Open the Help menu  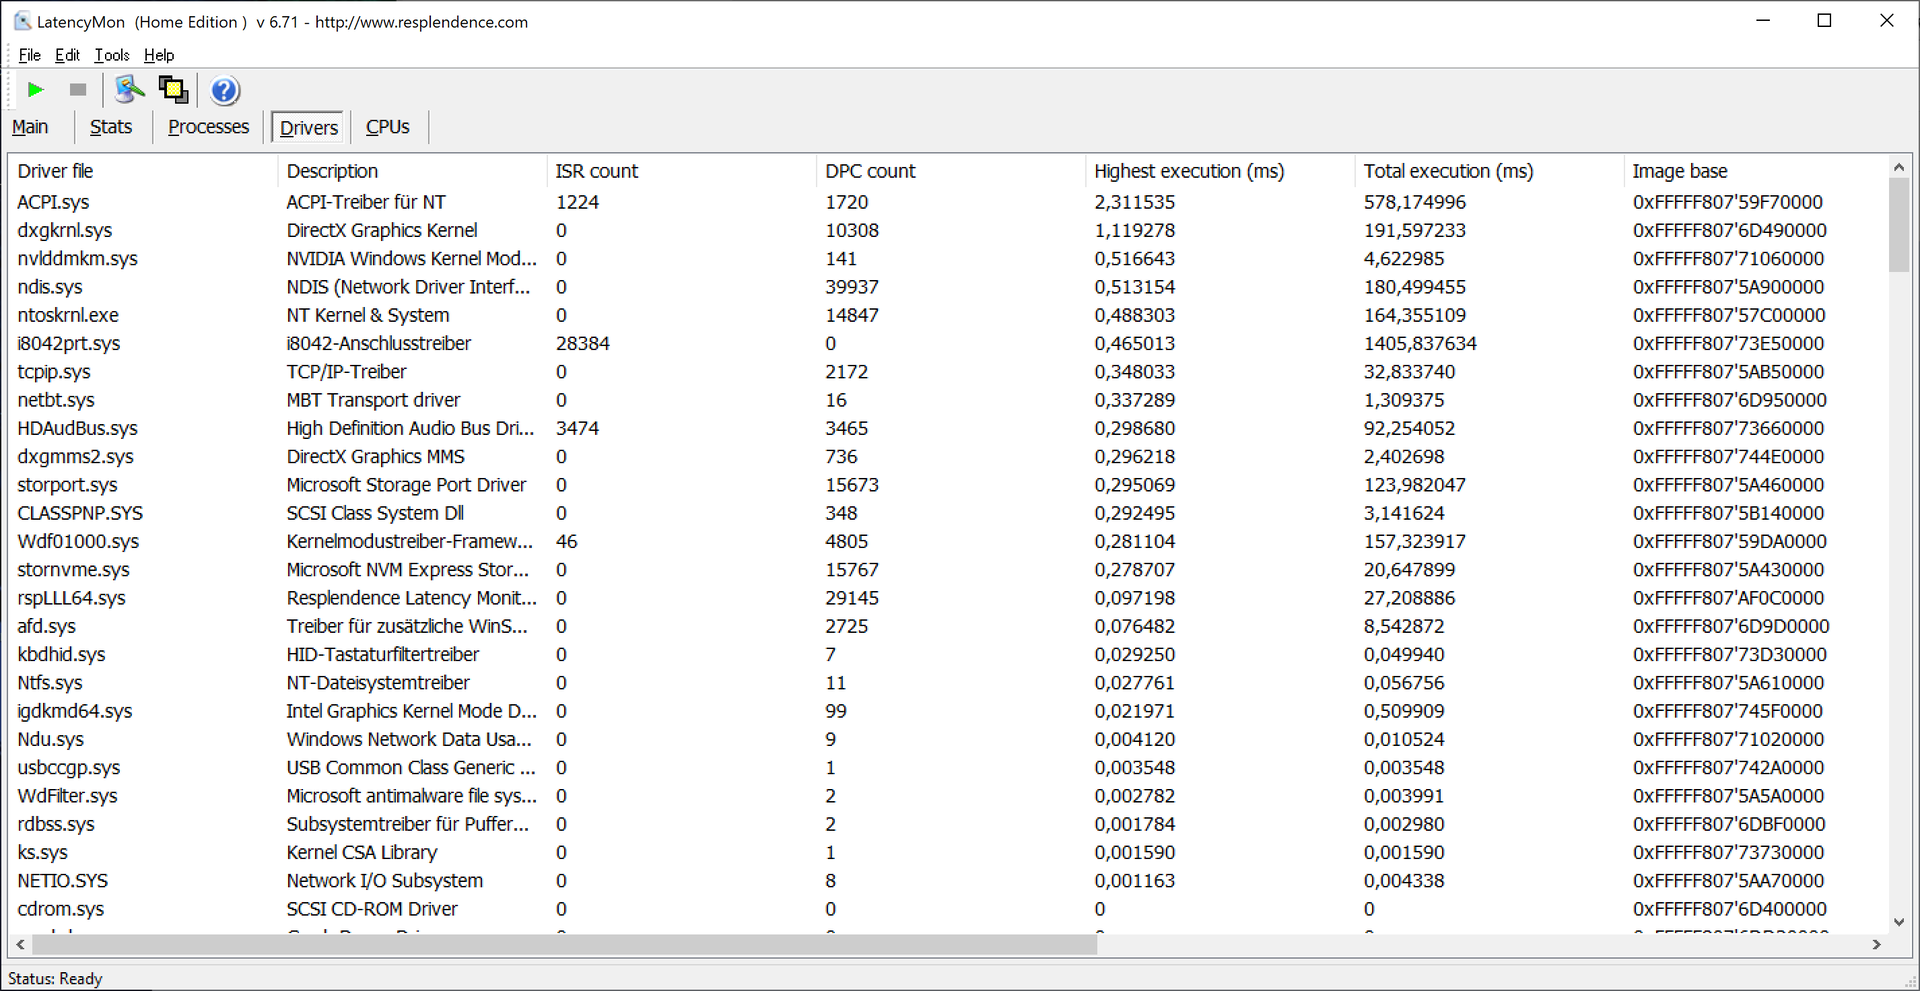[159, 55]
